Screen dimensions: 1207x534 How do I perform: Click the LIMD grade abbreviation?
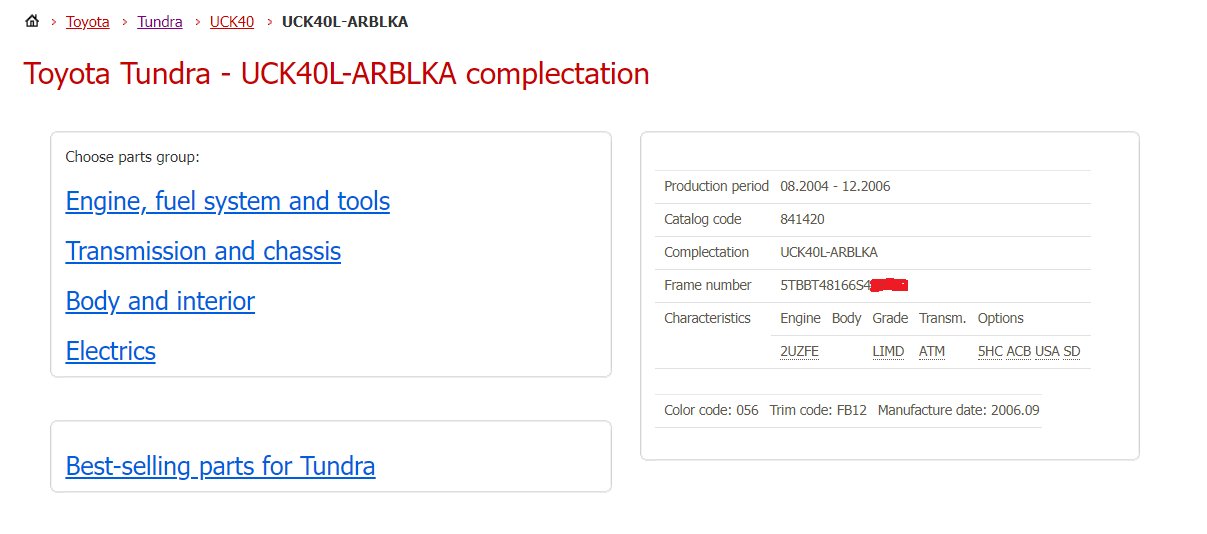click(x=888, y=352)
